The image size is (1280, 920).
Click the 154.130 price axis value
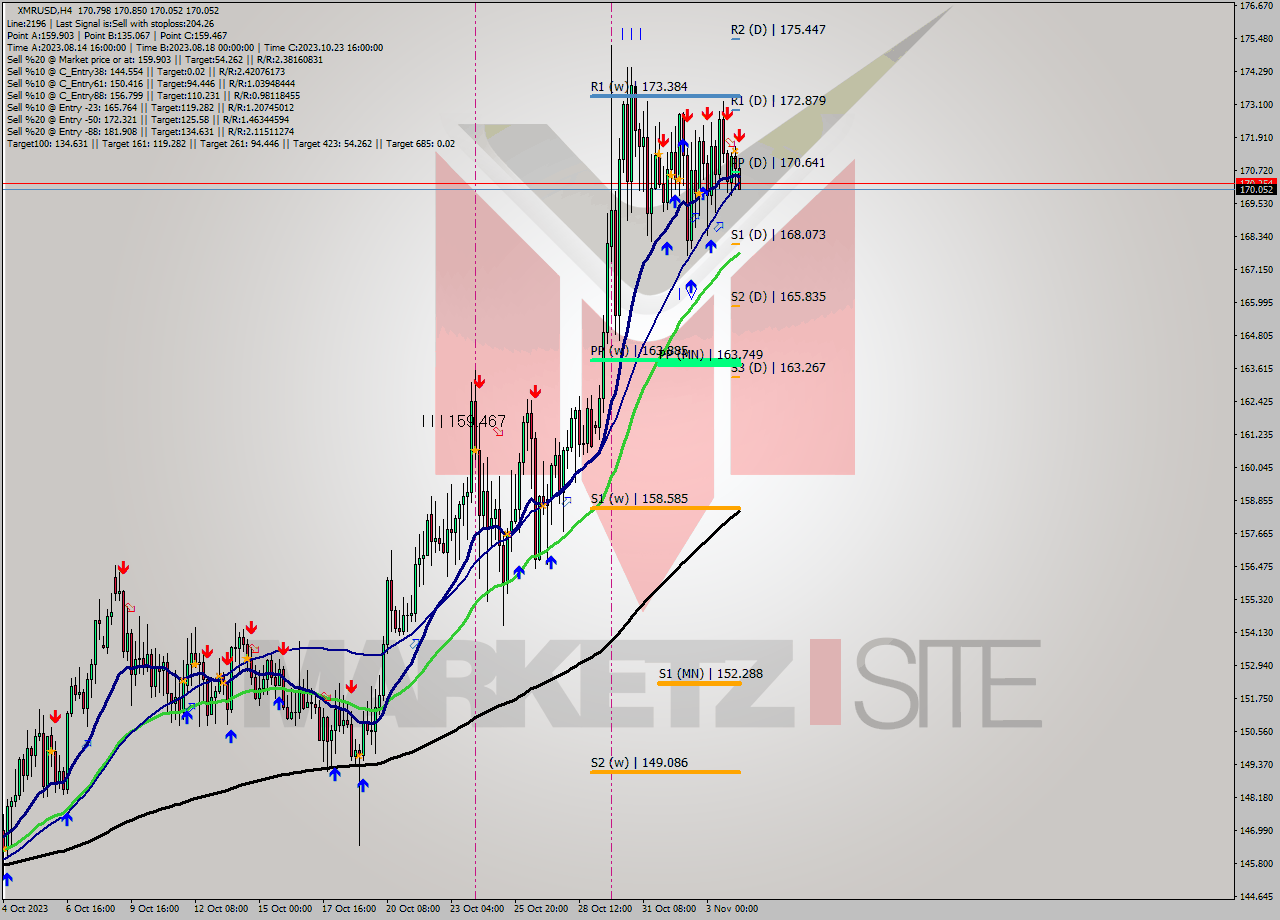coord(1256,633)
